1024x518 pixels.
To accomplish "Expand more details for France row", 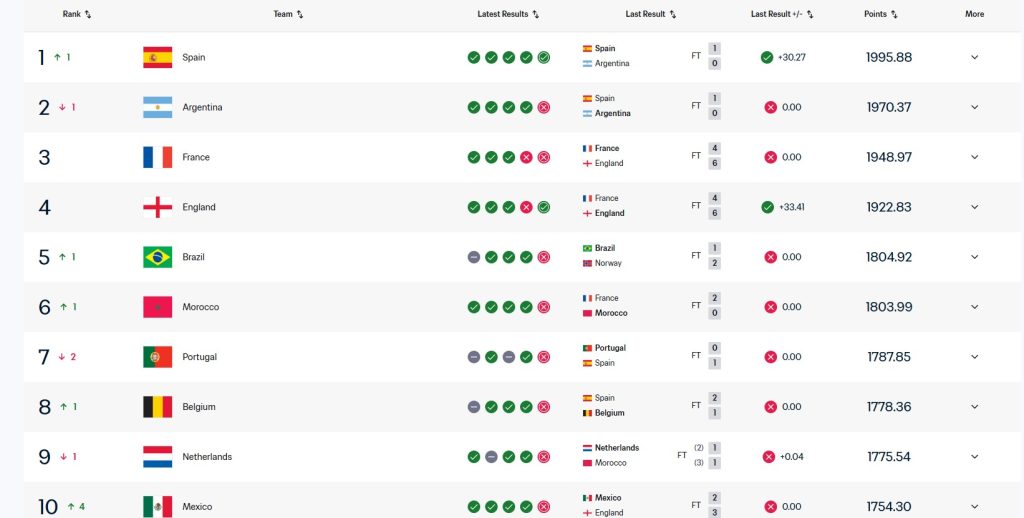I will (974, 157).
